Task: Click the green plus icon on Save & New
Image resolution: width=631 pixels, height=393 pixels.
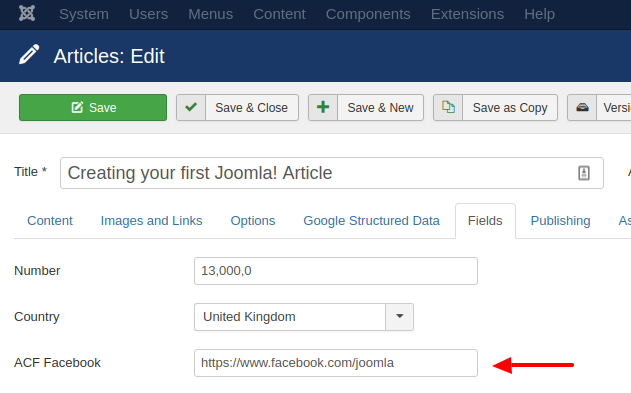Action: 323,107
